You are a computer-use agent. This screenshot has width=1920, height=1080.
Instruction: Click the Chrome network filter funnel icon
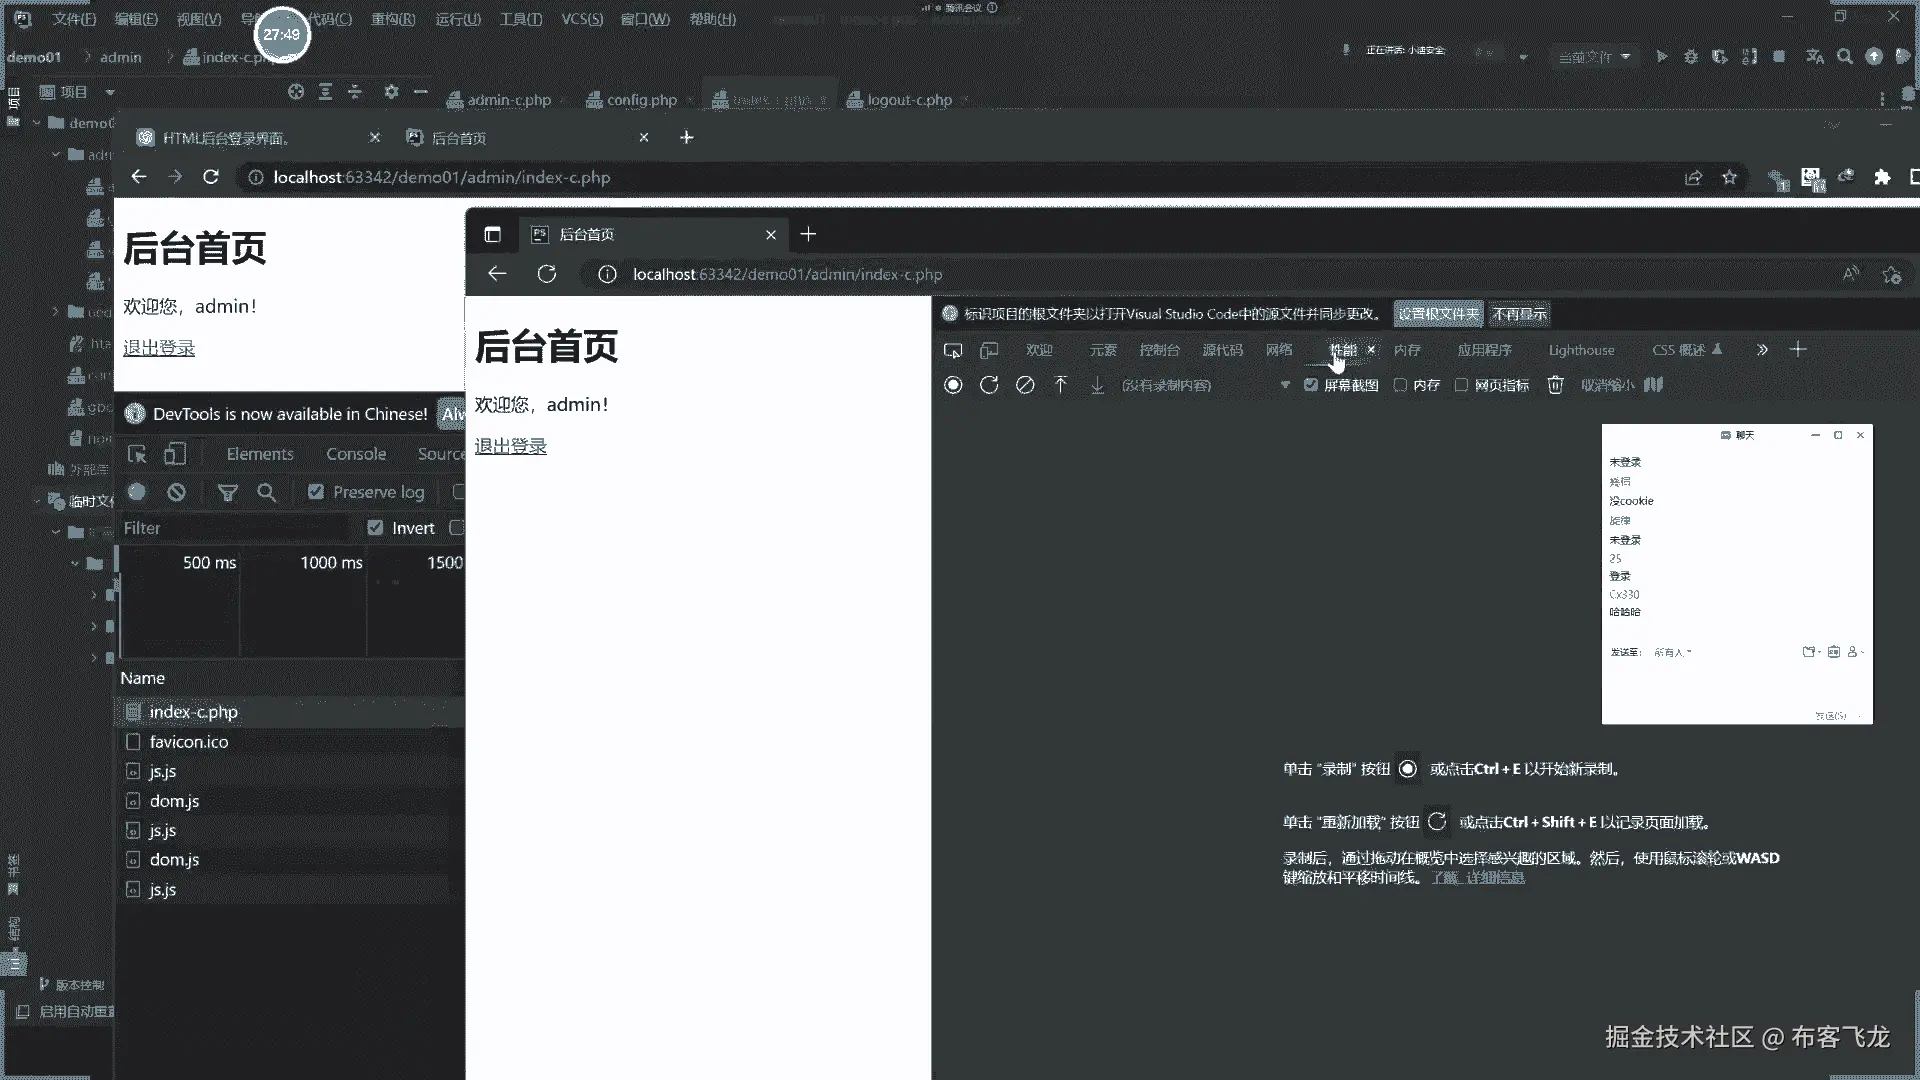point(228,492)
